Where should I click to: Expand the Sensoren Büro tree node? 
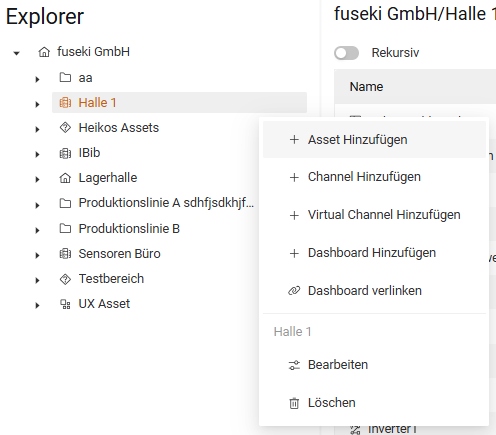(x=37, y=255)
